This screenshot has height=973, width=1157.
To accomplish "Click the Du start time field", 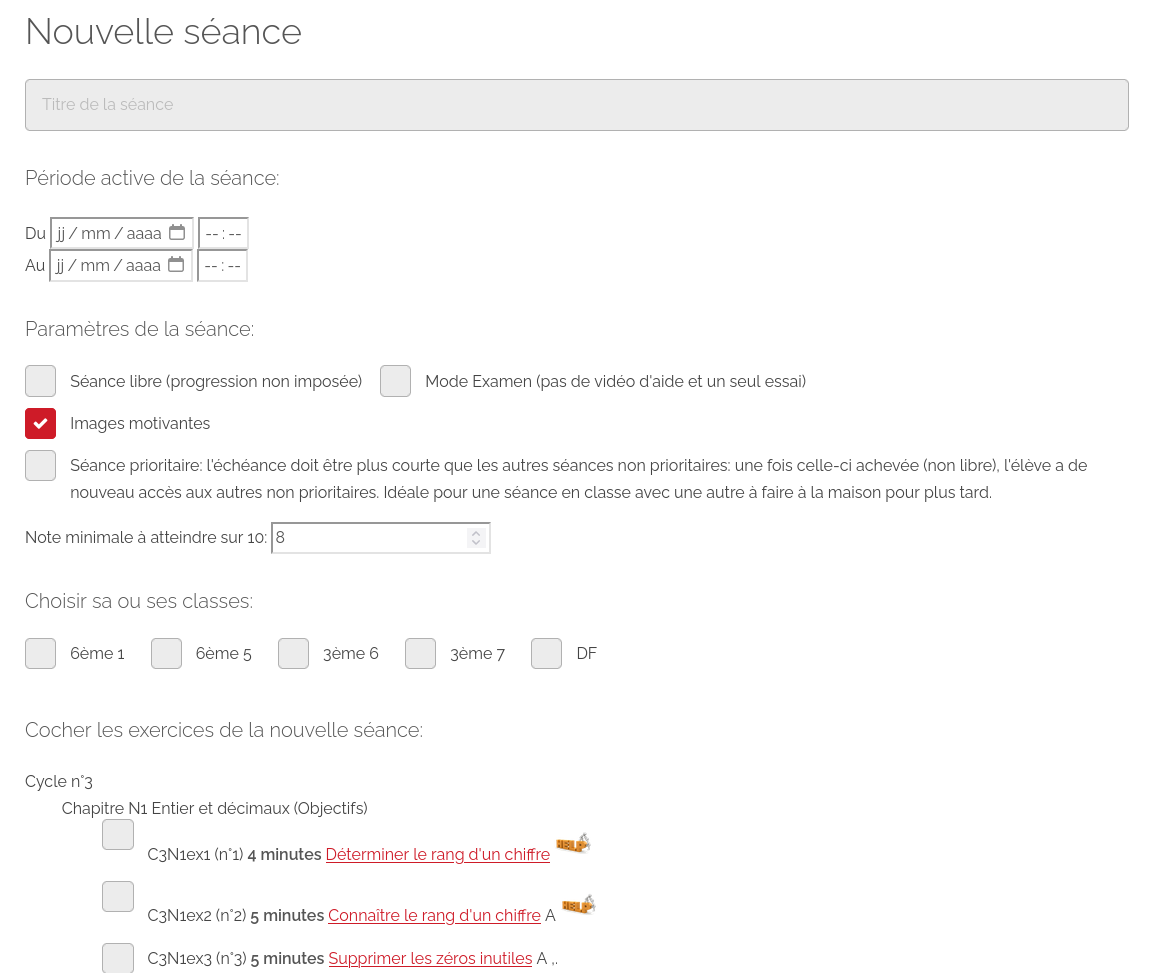I will point(224,233).
